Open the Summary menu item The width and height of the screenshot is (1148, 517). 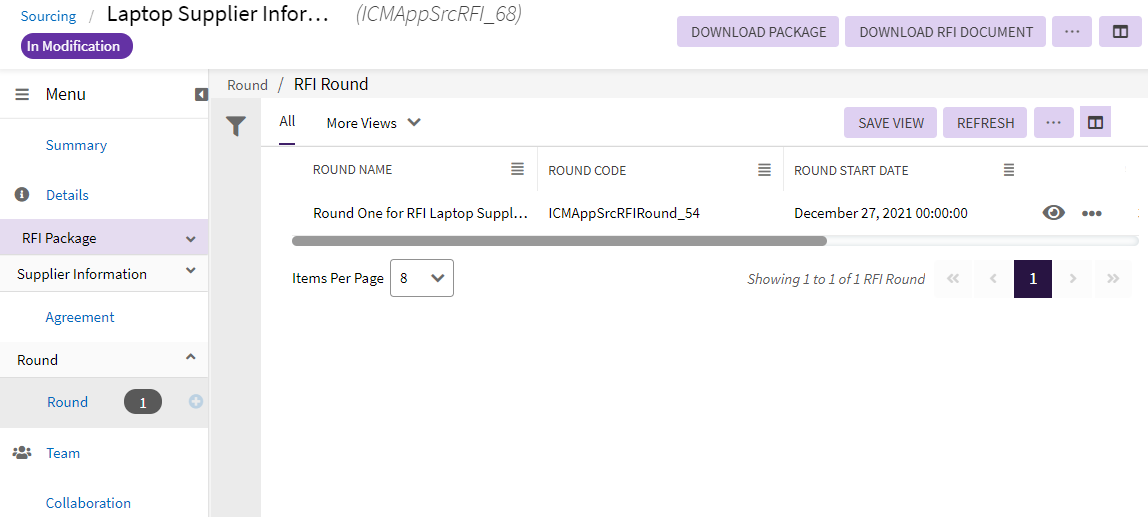click(76, 145)
